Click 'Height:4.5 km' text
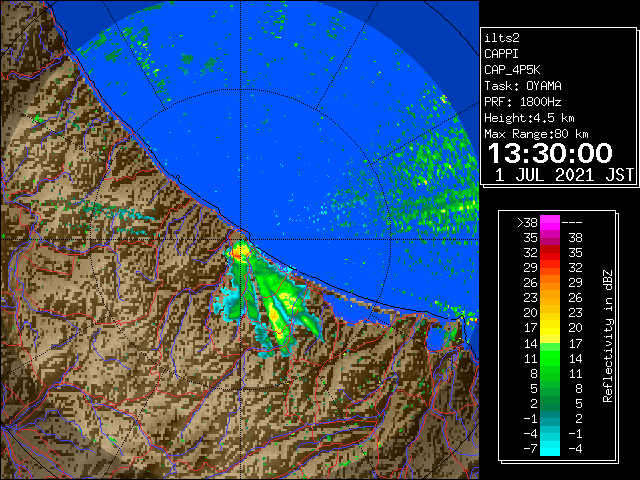 click(x=529, y=118)
